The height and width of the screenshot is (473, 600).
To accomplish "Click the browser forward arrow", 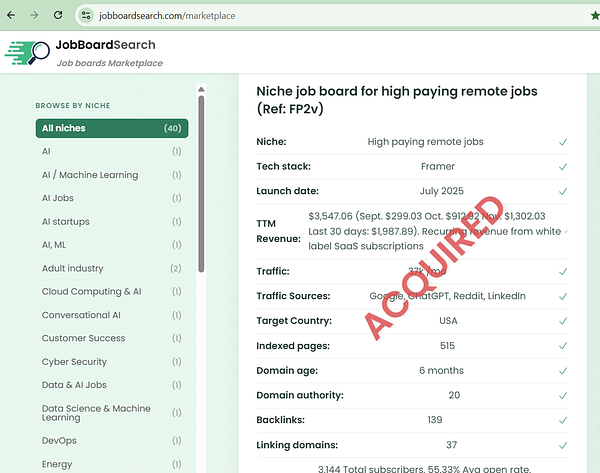I will coord(34,15).
